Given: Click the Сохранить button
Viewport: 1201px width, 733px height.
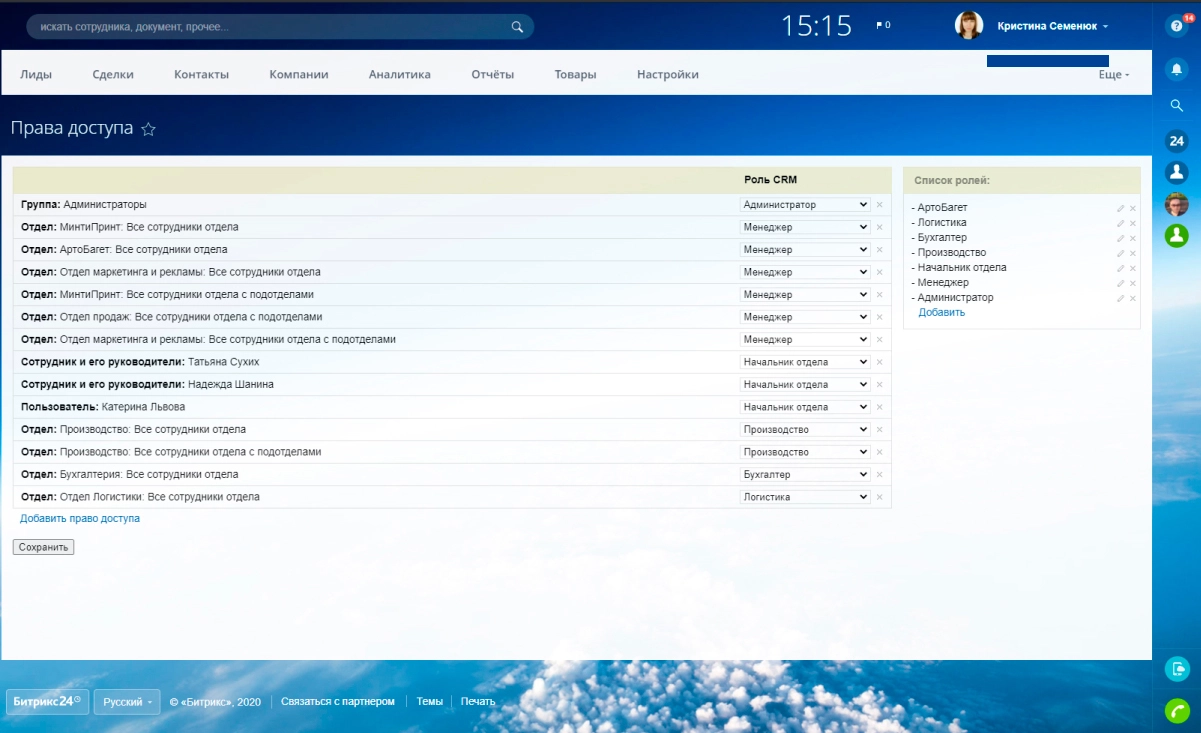Looking at the screenshot, I should (43, 547).
